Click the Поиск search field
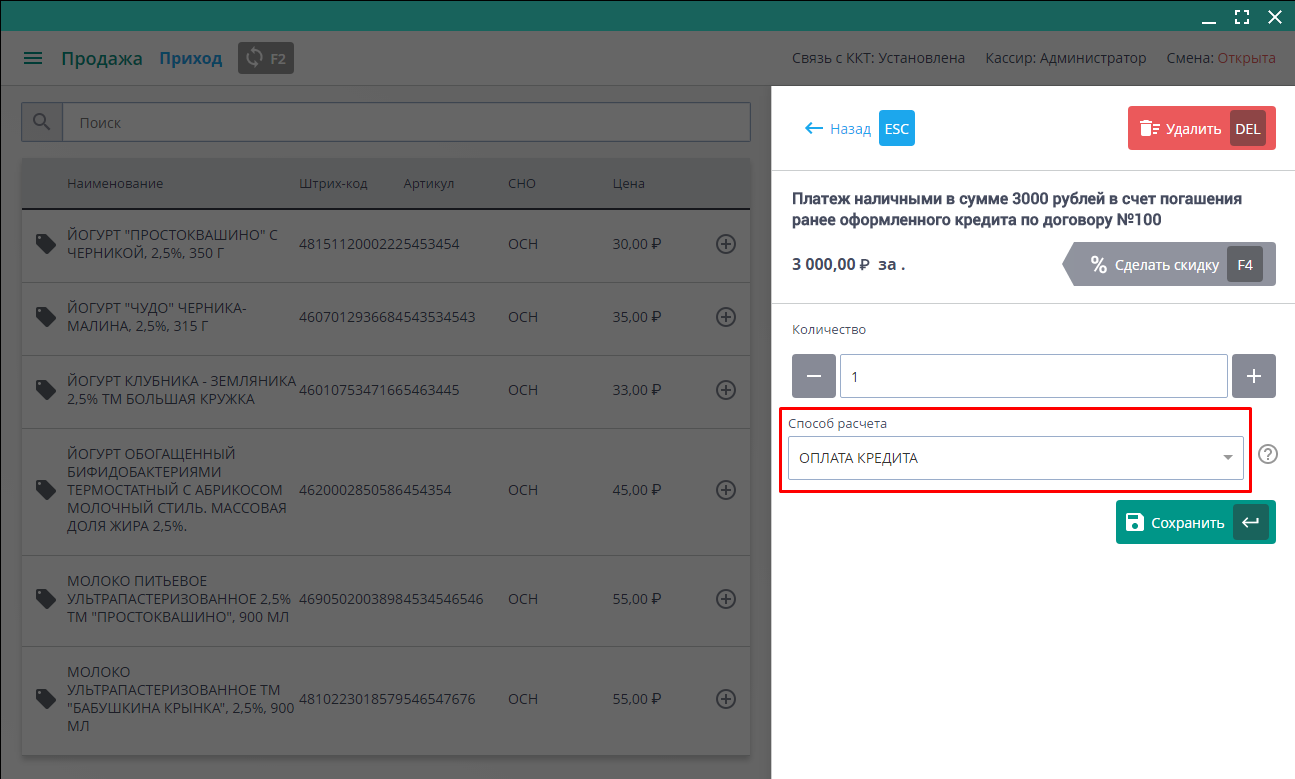 pyautogui.click(x=406, y=122)
